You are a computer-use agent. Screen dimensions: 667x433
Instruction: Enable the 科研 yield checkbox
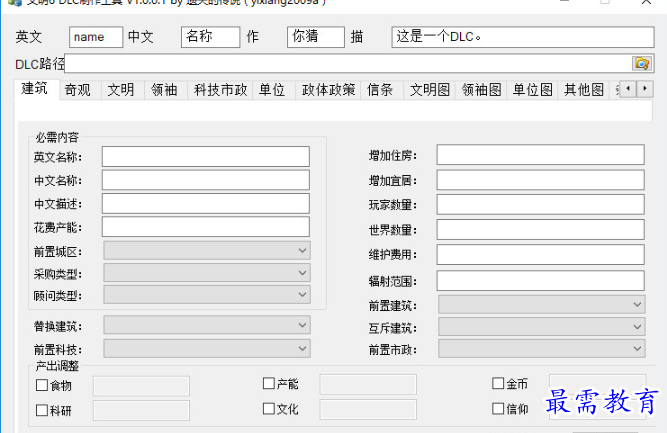pos(42,410)
